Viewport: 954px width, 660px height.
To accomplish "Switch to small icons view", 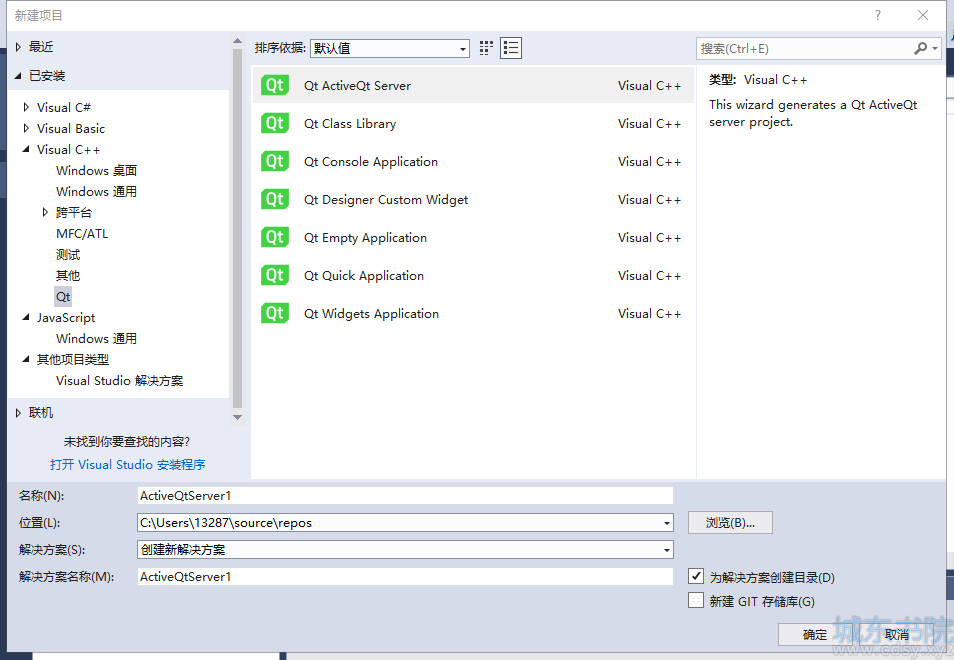I will [x=486, y=48].
